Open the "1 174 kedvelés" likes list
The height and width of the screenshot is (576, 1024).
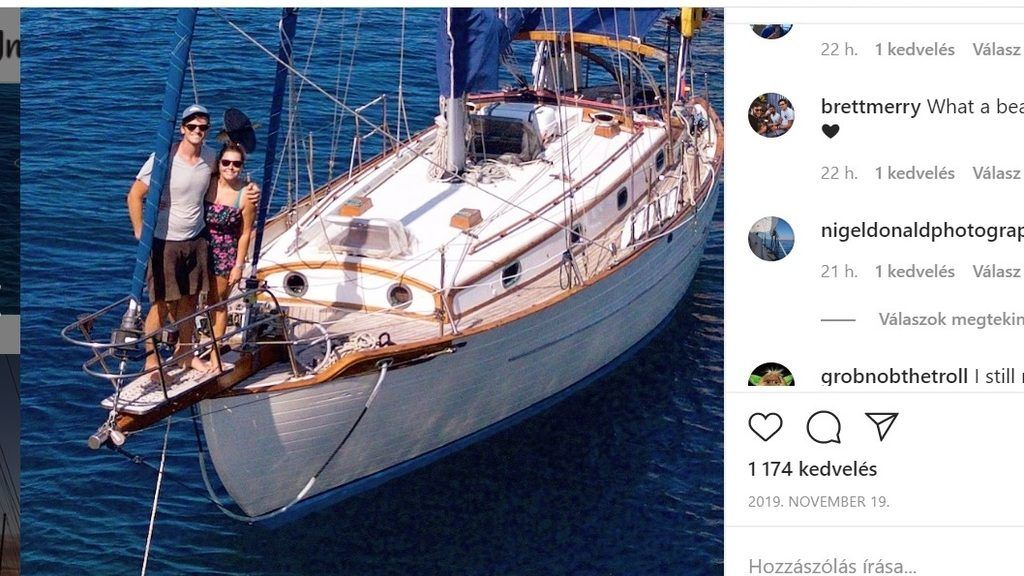(812, 469)
